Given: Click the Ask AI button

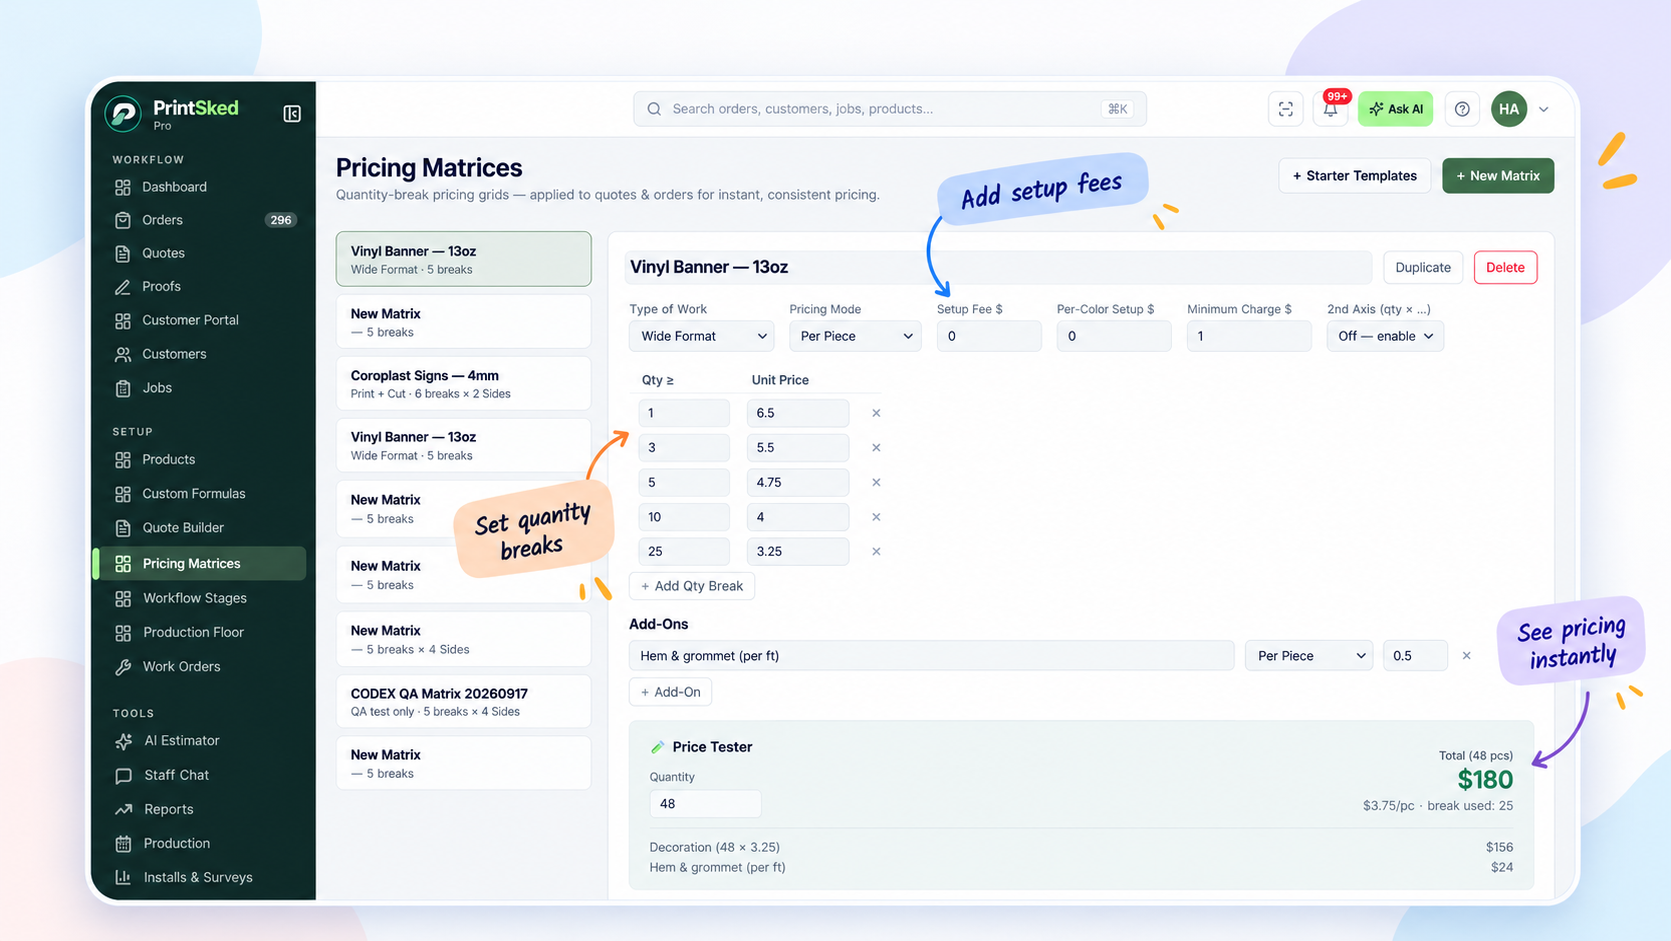Looking at the screenshot, I should click(1395, 109).
